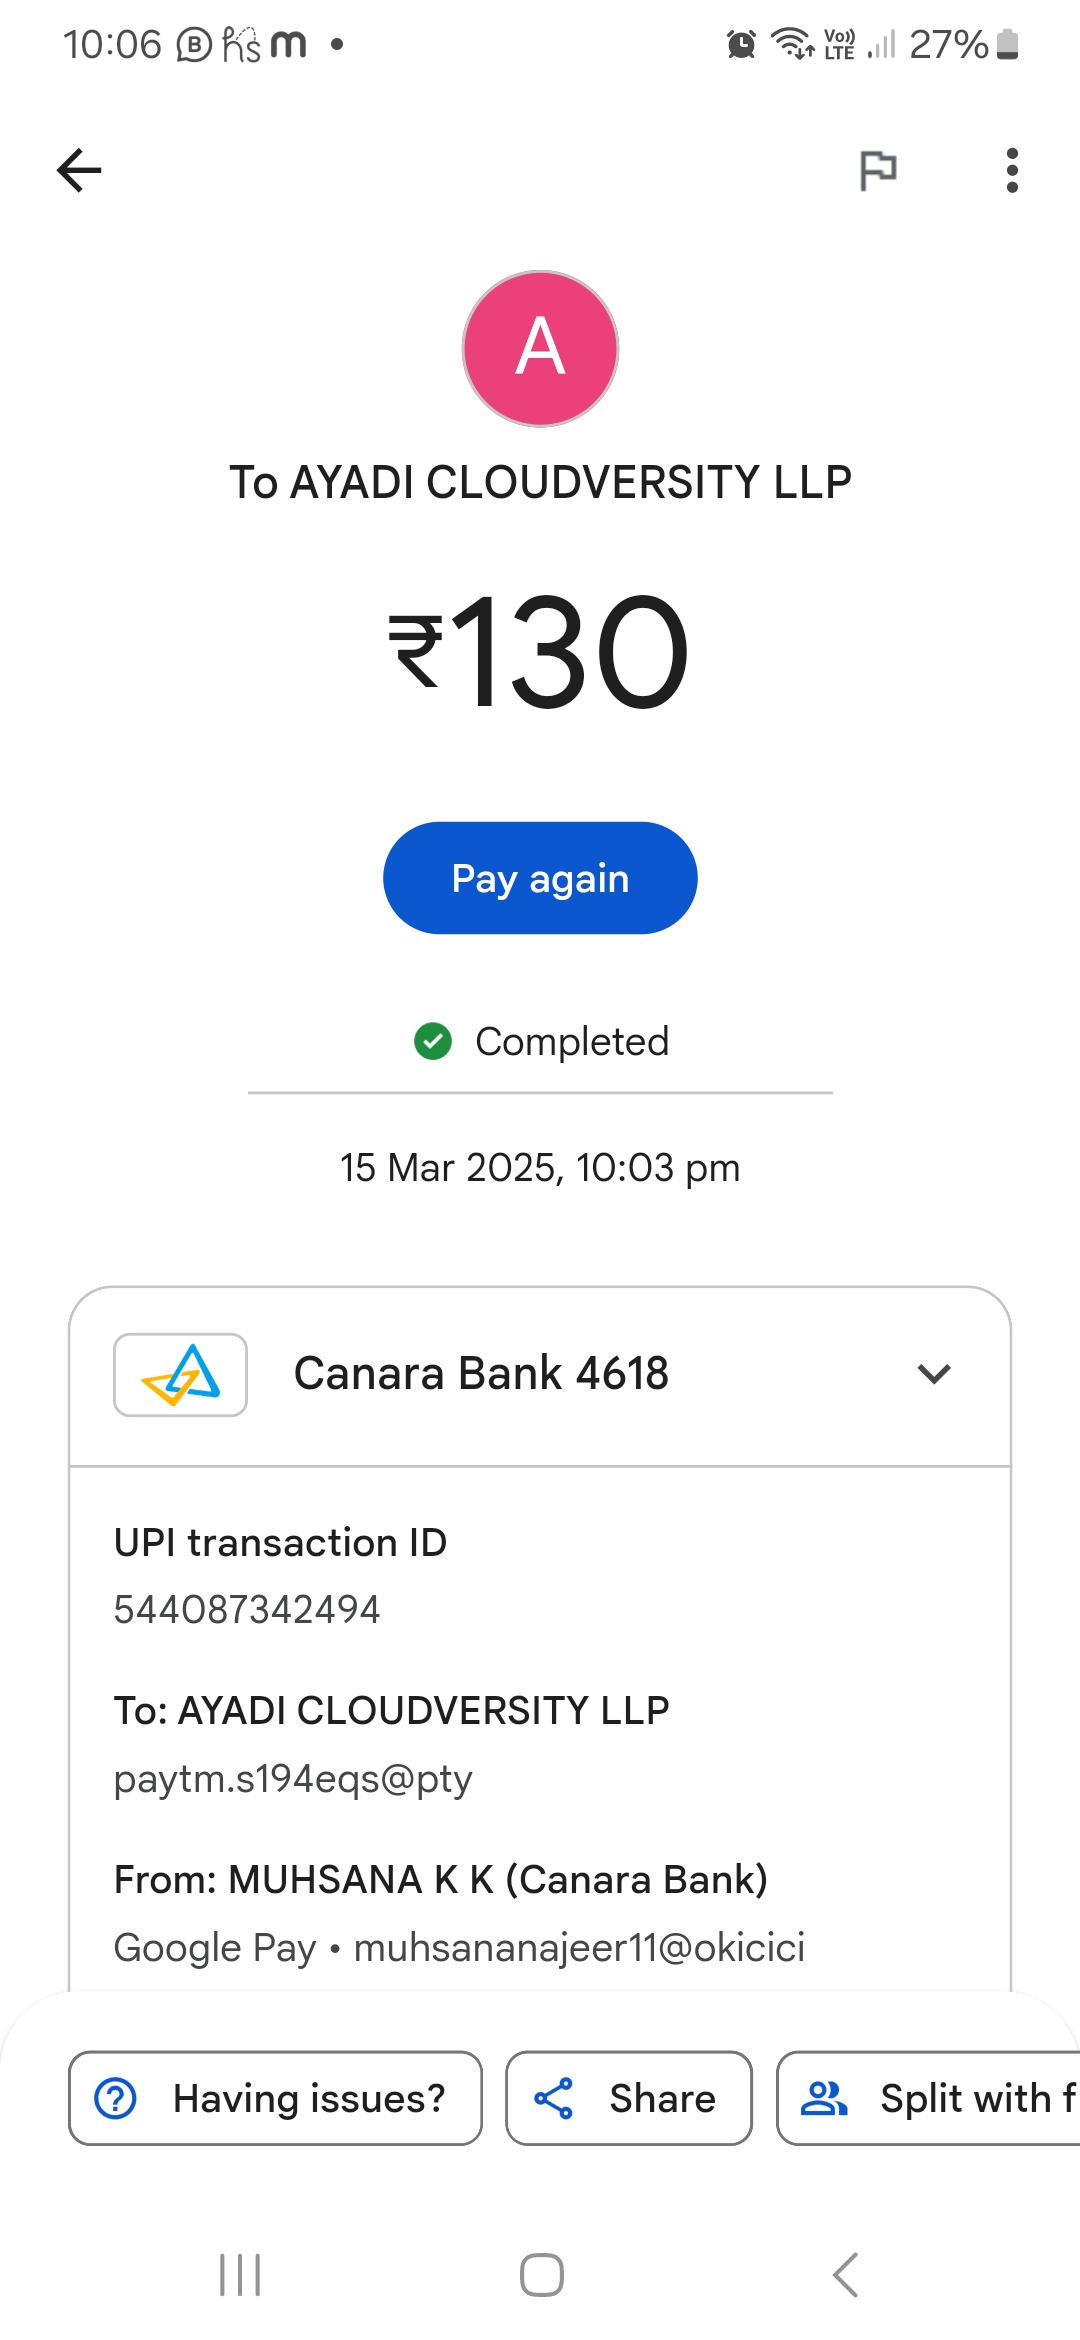Tap the Canara Bank logo icon

pos(181,1375)
